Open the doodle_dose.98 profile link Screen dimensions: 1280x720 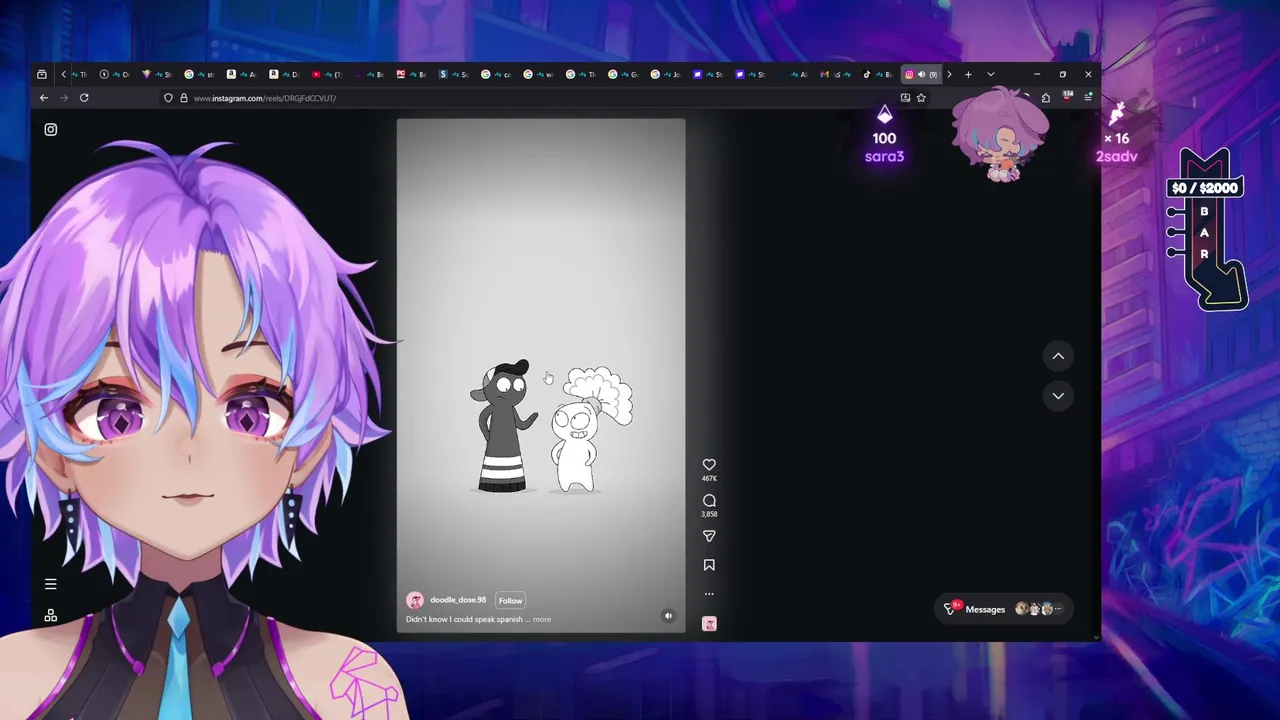458,600
